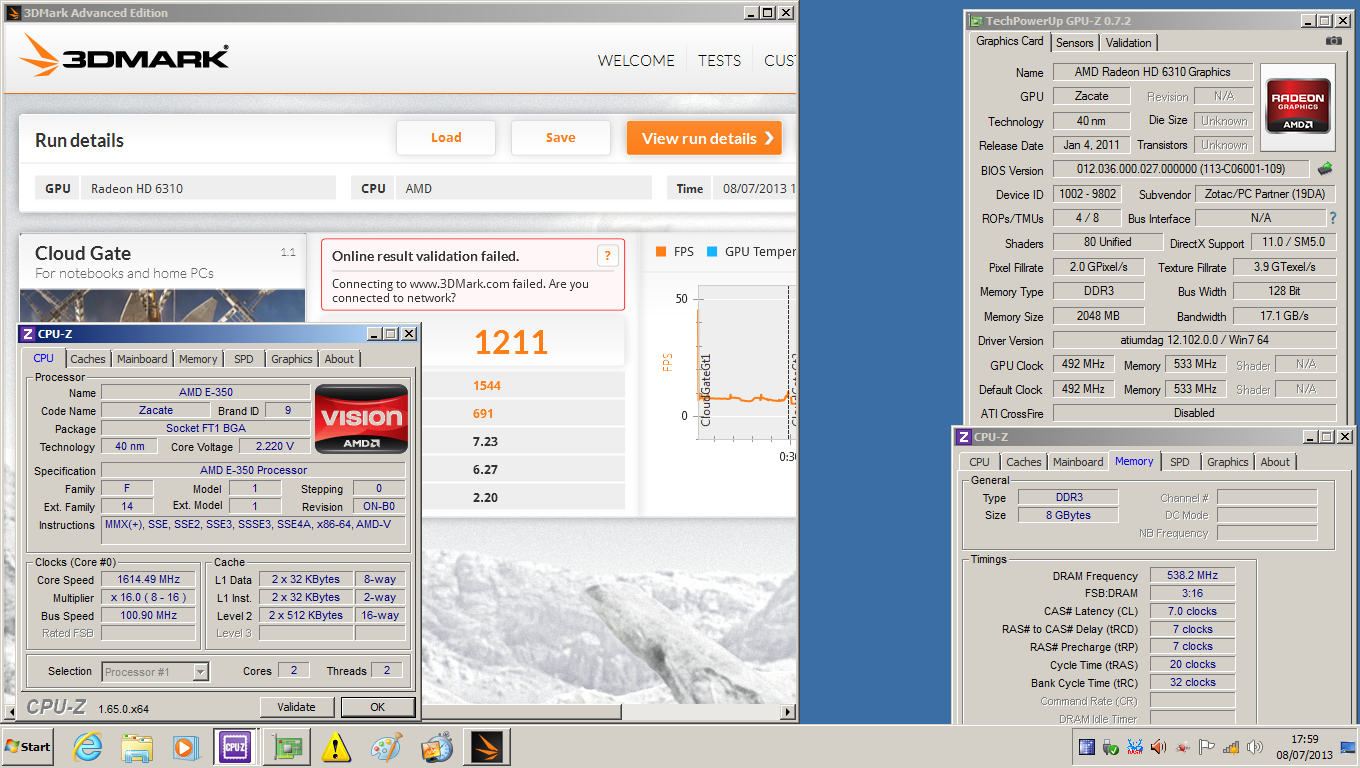Click the Bus Interface question mark in GPU-Z
1360x768 pixels.
pos(1332,218)
